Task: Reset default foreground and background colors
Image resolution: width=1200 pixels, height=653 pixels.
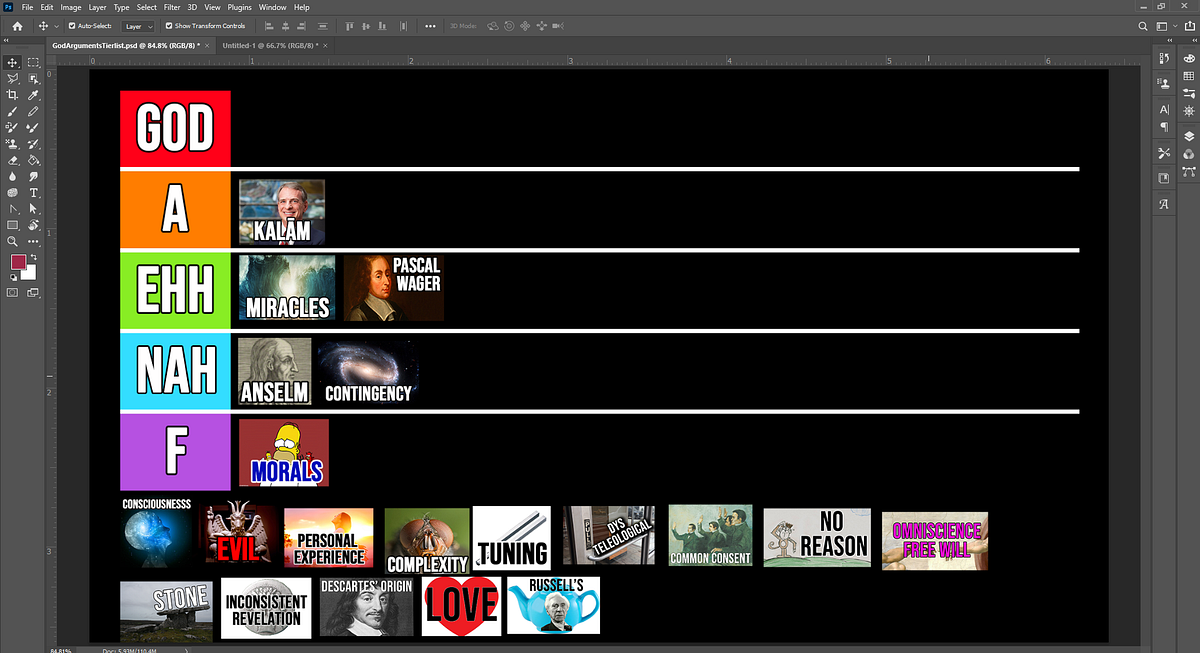Action: click(x=13, y=278)
